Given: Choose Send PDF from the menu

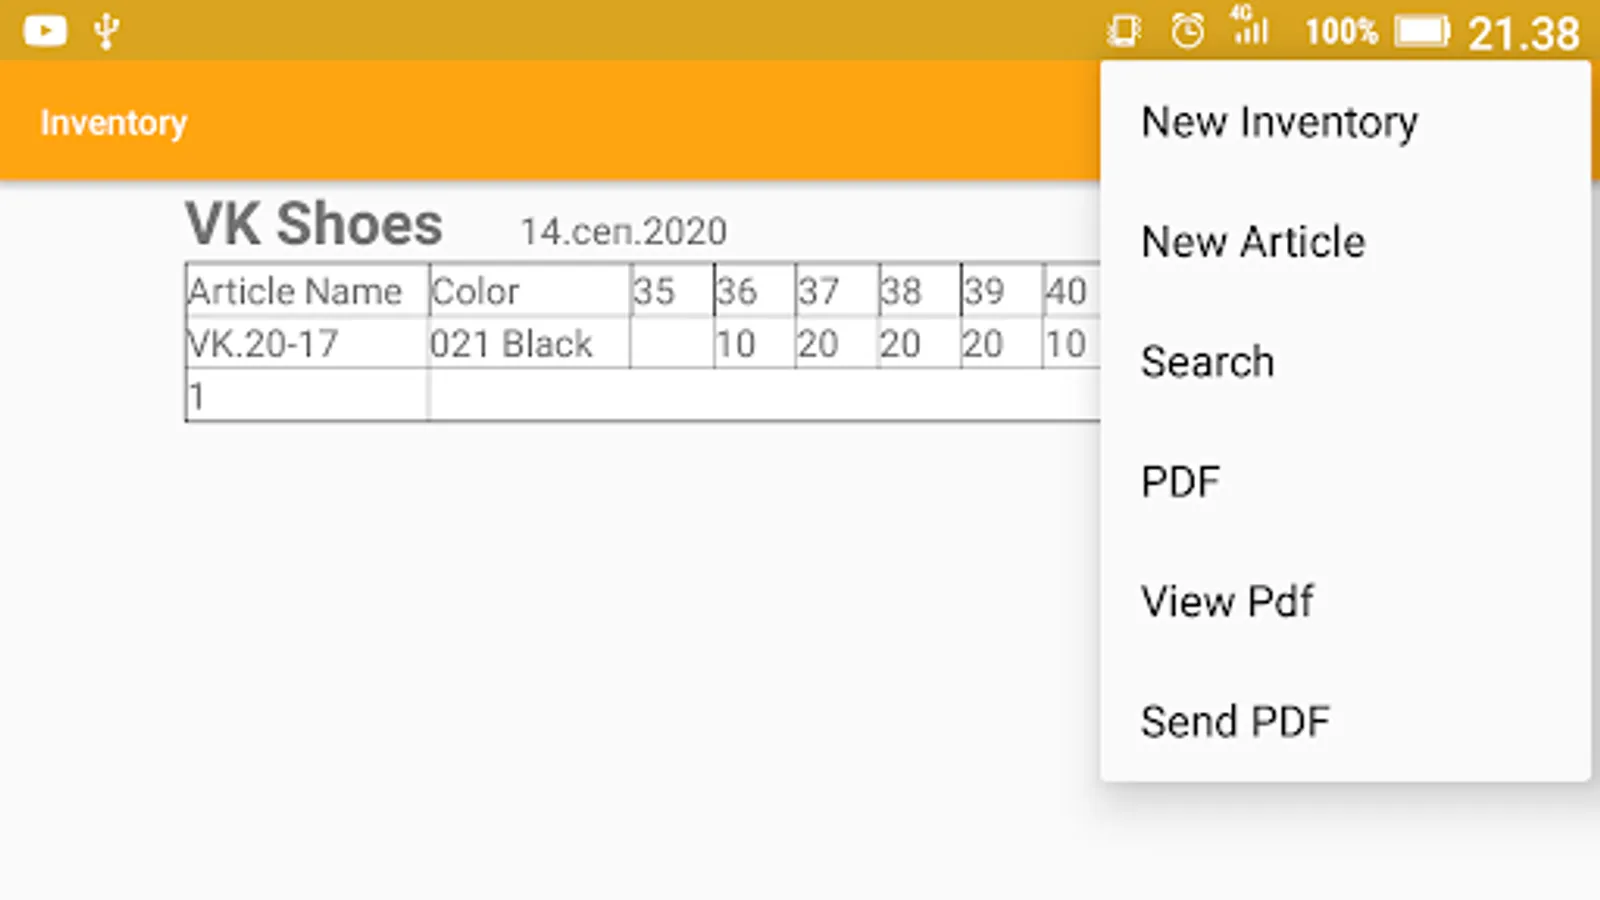Looking at the screenshot, I should pyautogui.click(x=1235, y=722).
